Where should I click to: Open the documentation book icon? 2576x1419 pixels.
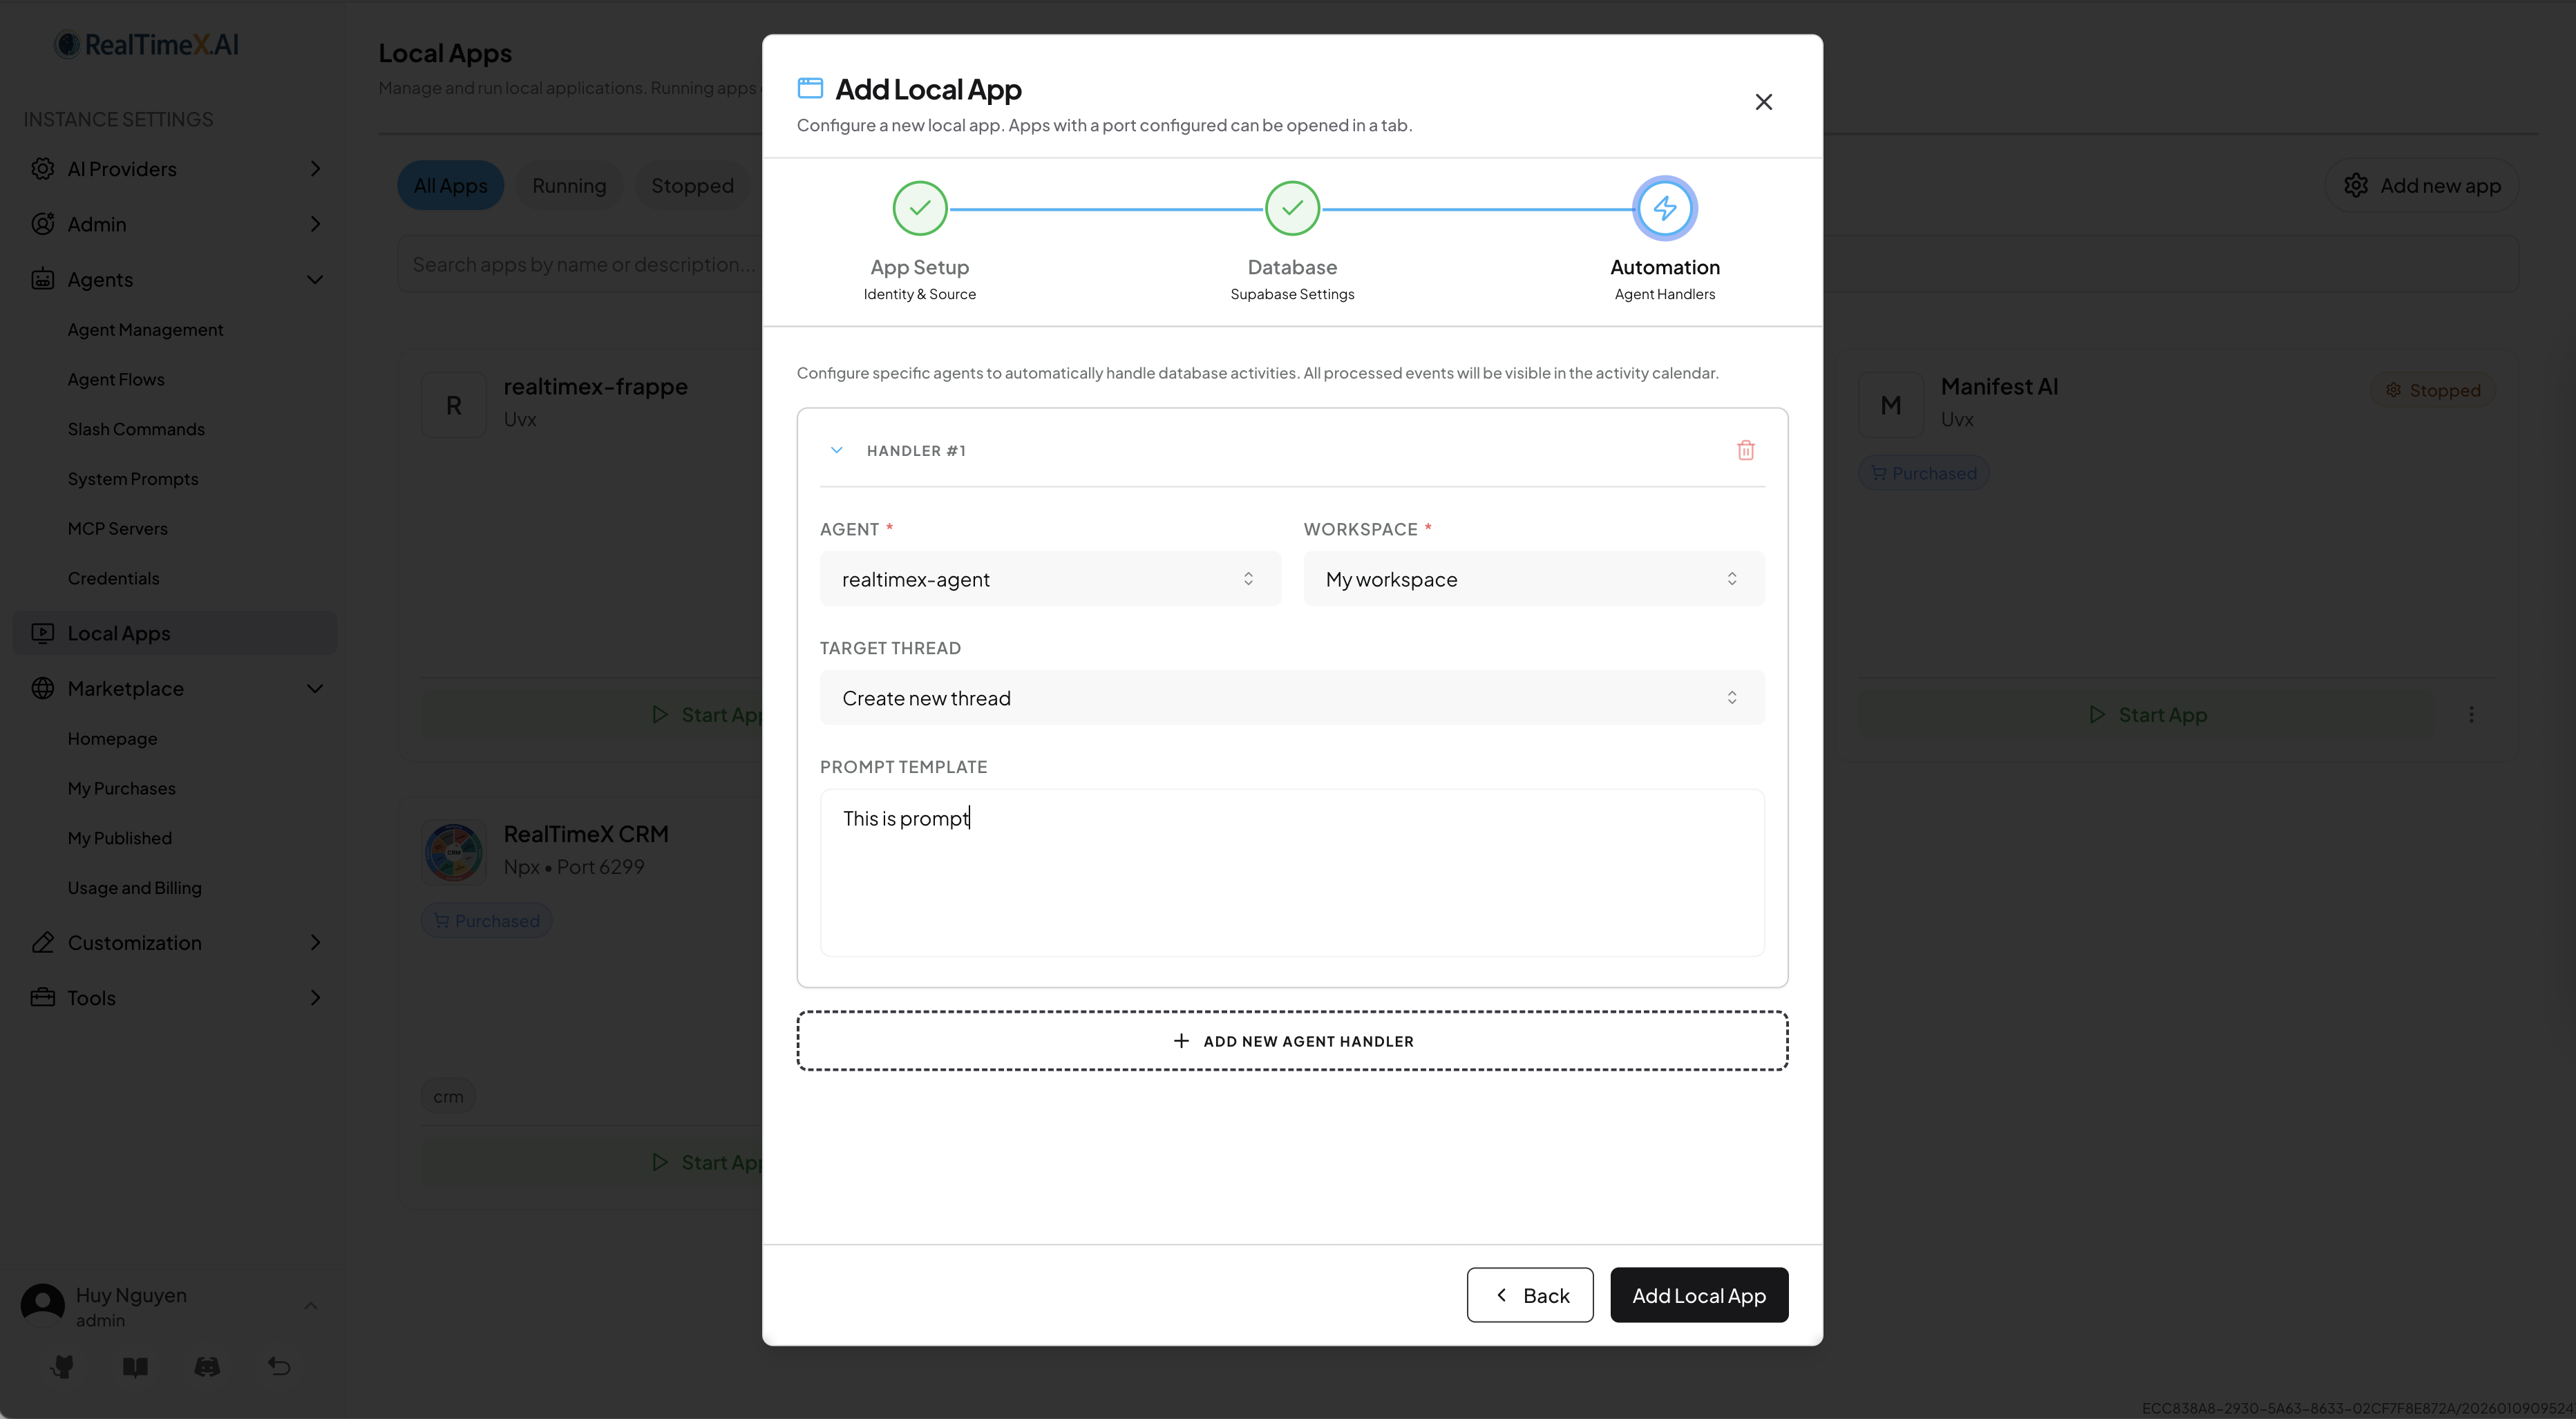coord(135,1366)
